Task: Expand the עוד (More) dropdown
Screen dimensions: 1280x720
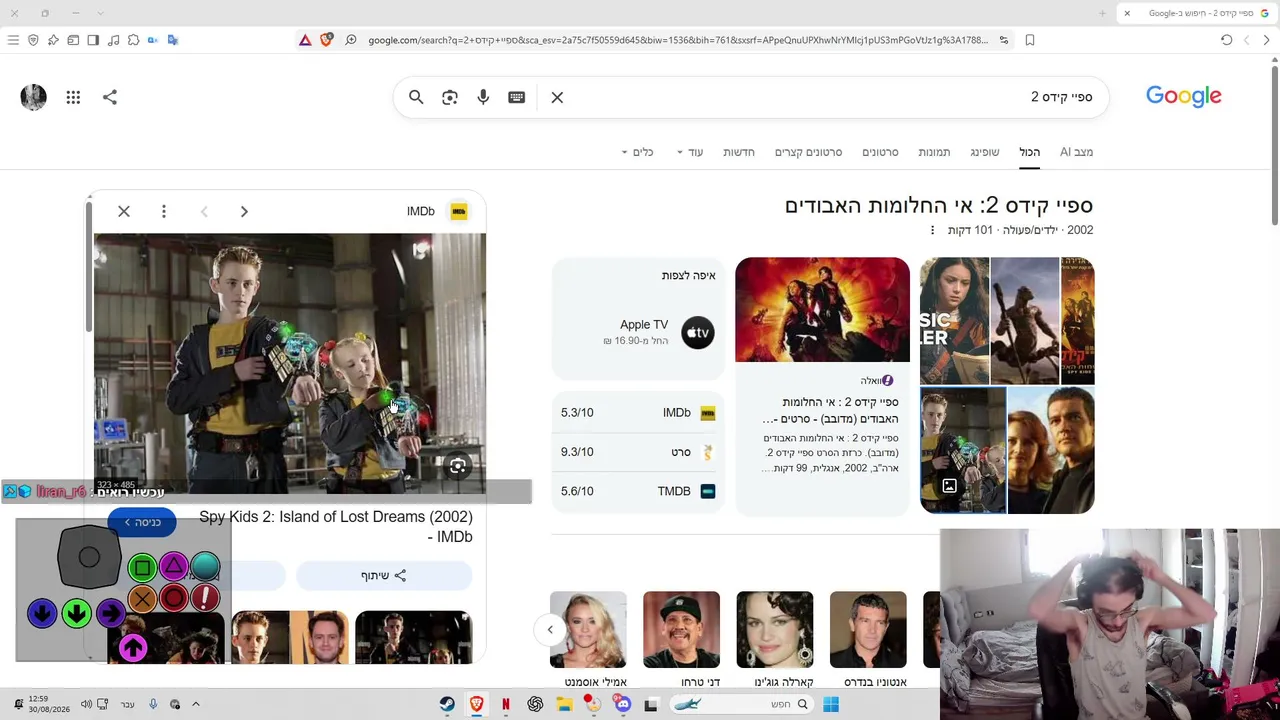Action: tap(690, 152)
